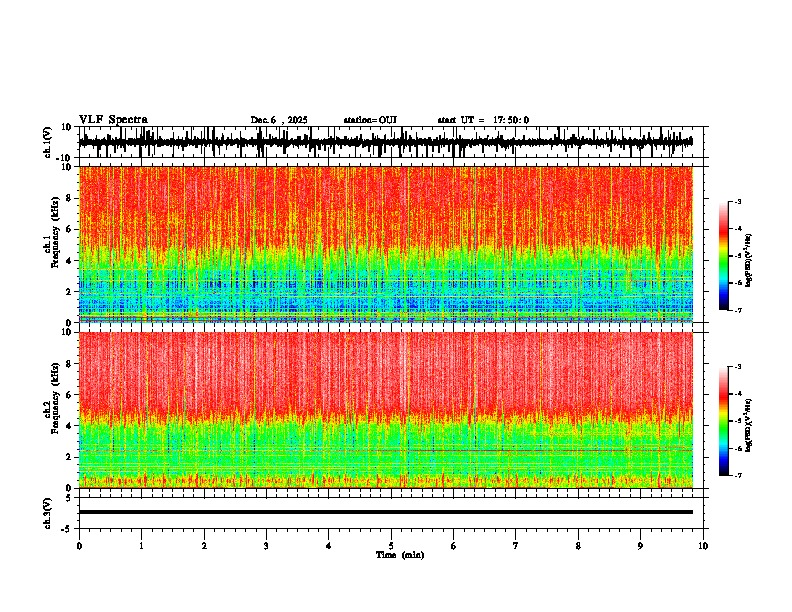The image size is (792, 612).
Task: Click the ch.2 frequency tick label "6"
Action: [x=69, y=395]
